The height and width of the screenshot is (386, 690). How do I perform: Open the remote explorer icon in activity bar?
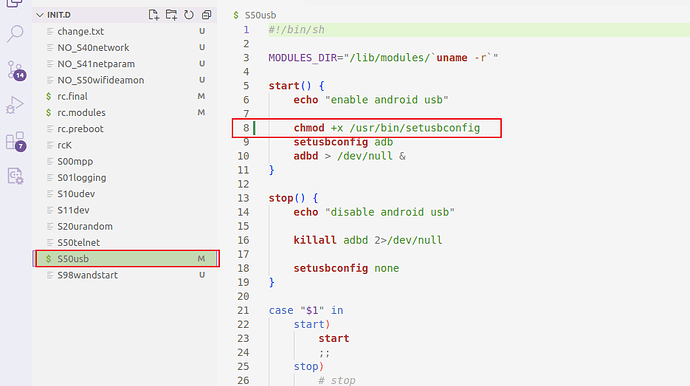pos(15,176)
